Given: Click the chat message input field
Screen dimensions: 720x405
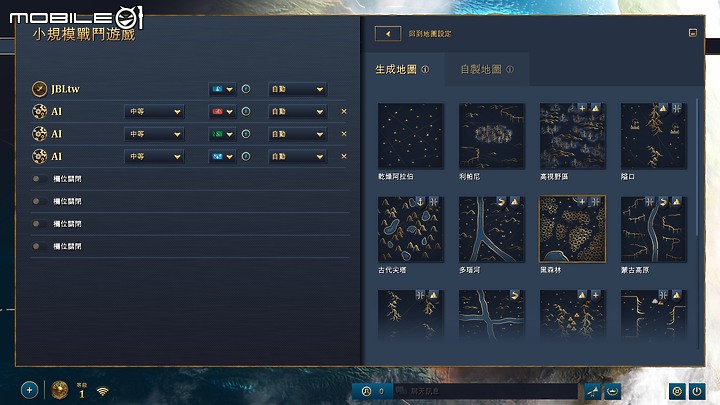Looking at the screenshot, I should [485, 391].
